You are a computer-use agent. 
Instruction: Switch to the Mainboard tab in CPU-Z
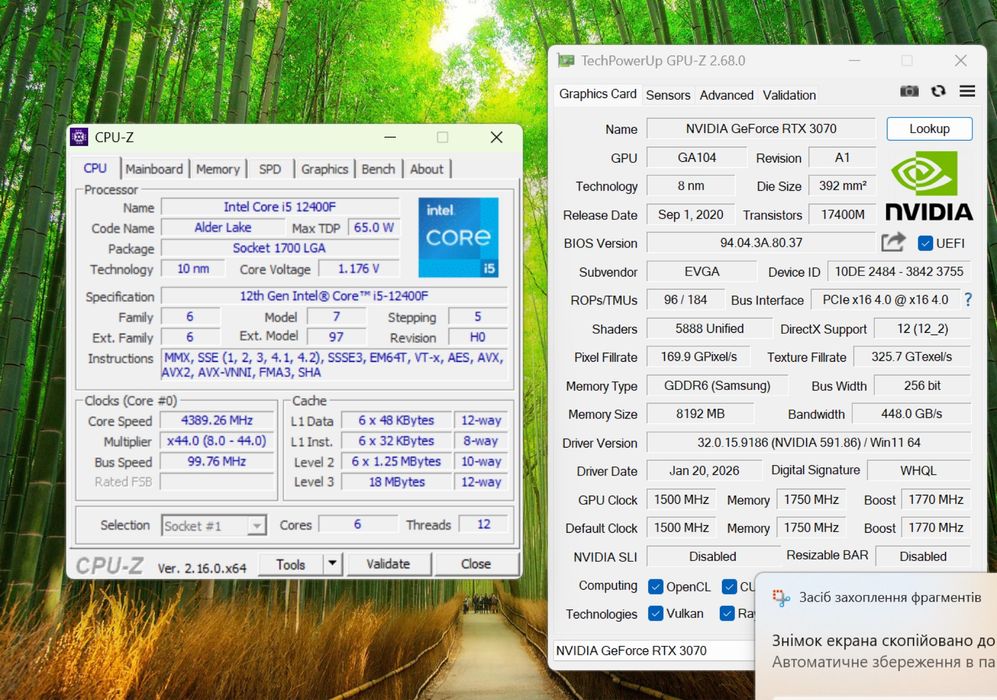(x=154, y=169)
